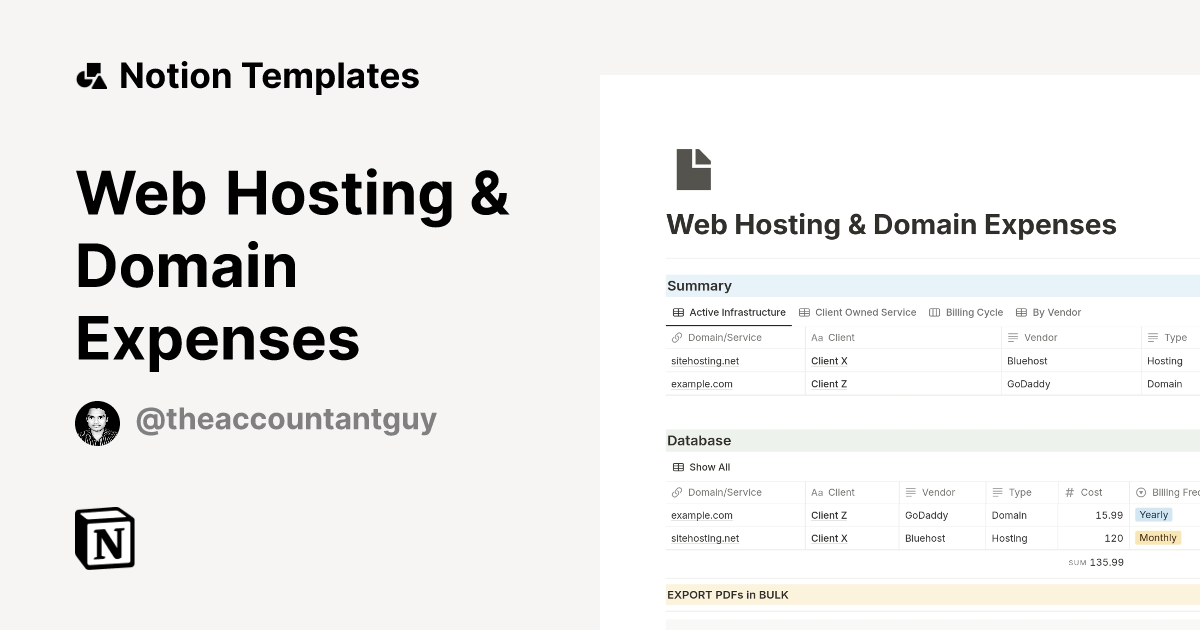The image size is (1200, 630).
Task: Click the Notion N logo at bottom left
Action: tap(104, 539)
